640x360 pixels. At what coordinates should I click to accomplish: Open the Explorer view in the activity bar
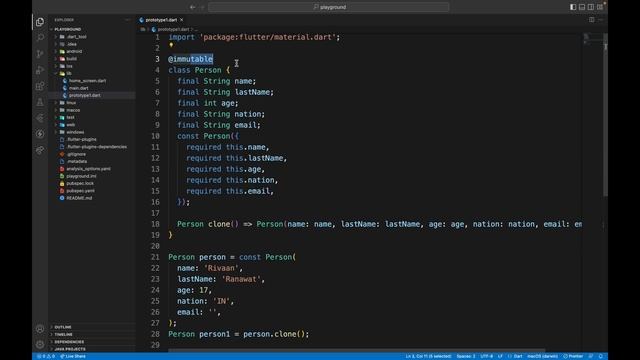point(40,22)
